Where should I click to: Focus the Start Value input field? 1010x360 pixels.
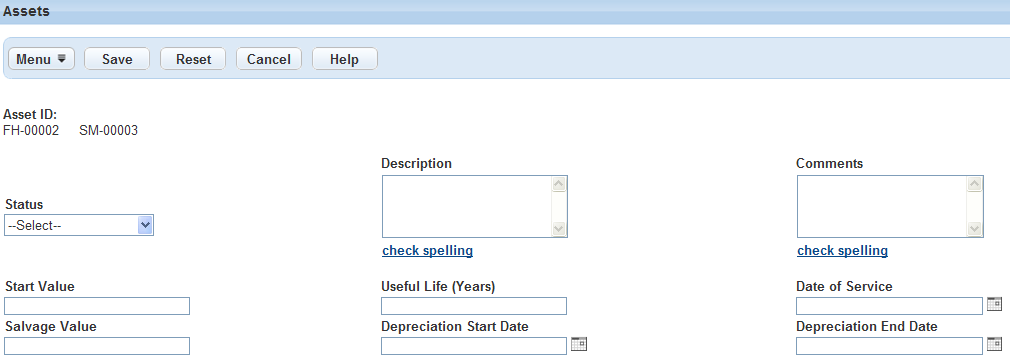coord(97,306)
